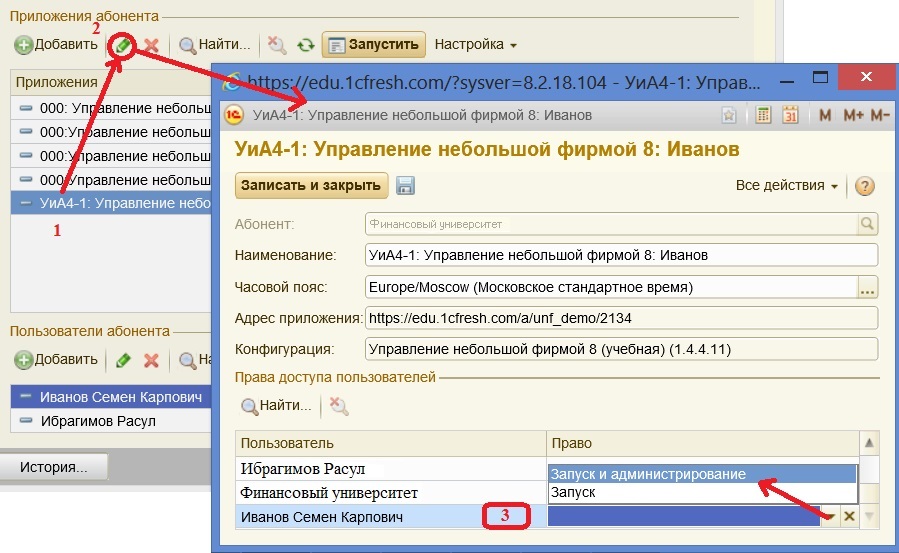The image size is (899, 553).
Task: Click the Право column header
Action: pos(702,443)
